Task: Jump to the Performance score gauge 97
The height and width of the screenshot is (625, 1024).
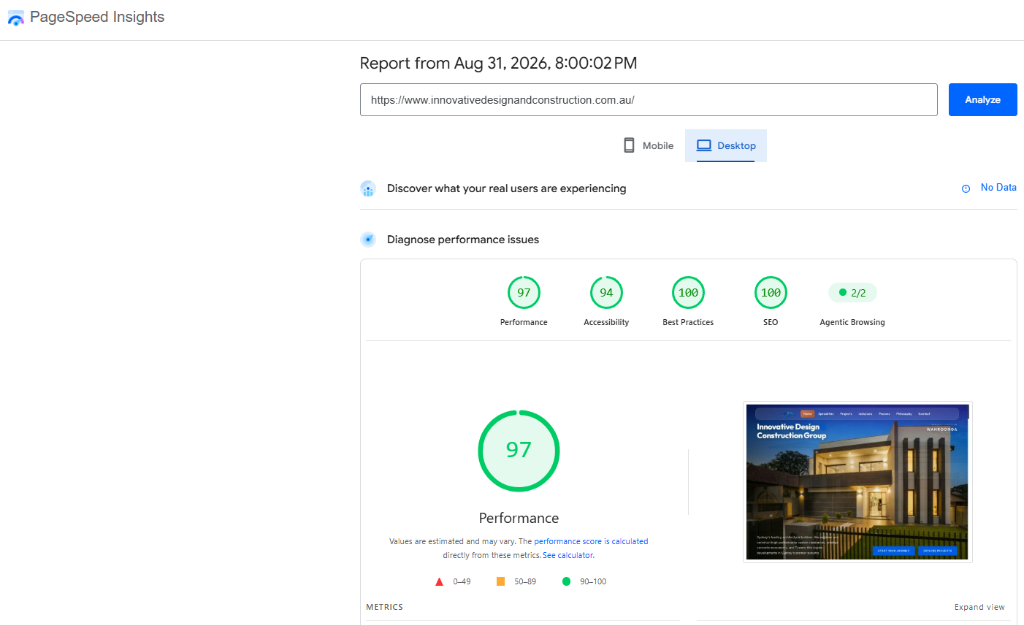Action: click(524, 293)
